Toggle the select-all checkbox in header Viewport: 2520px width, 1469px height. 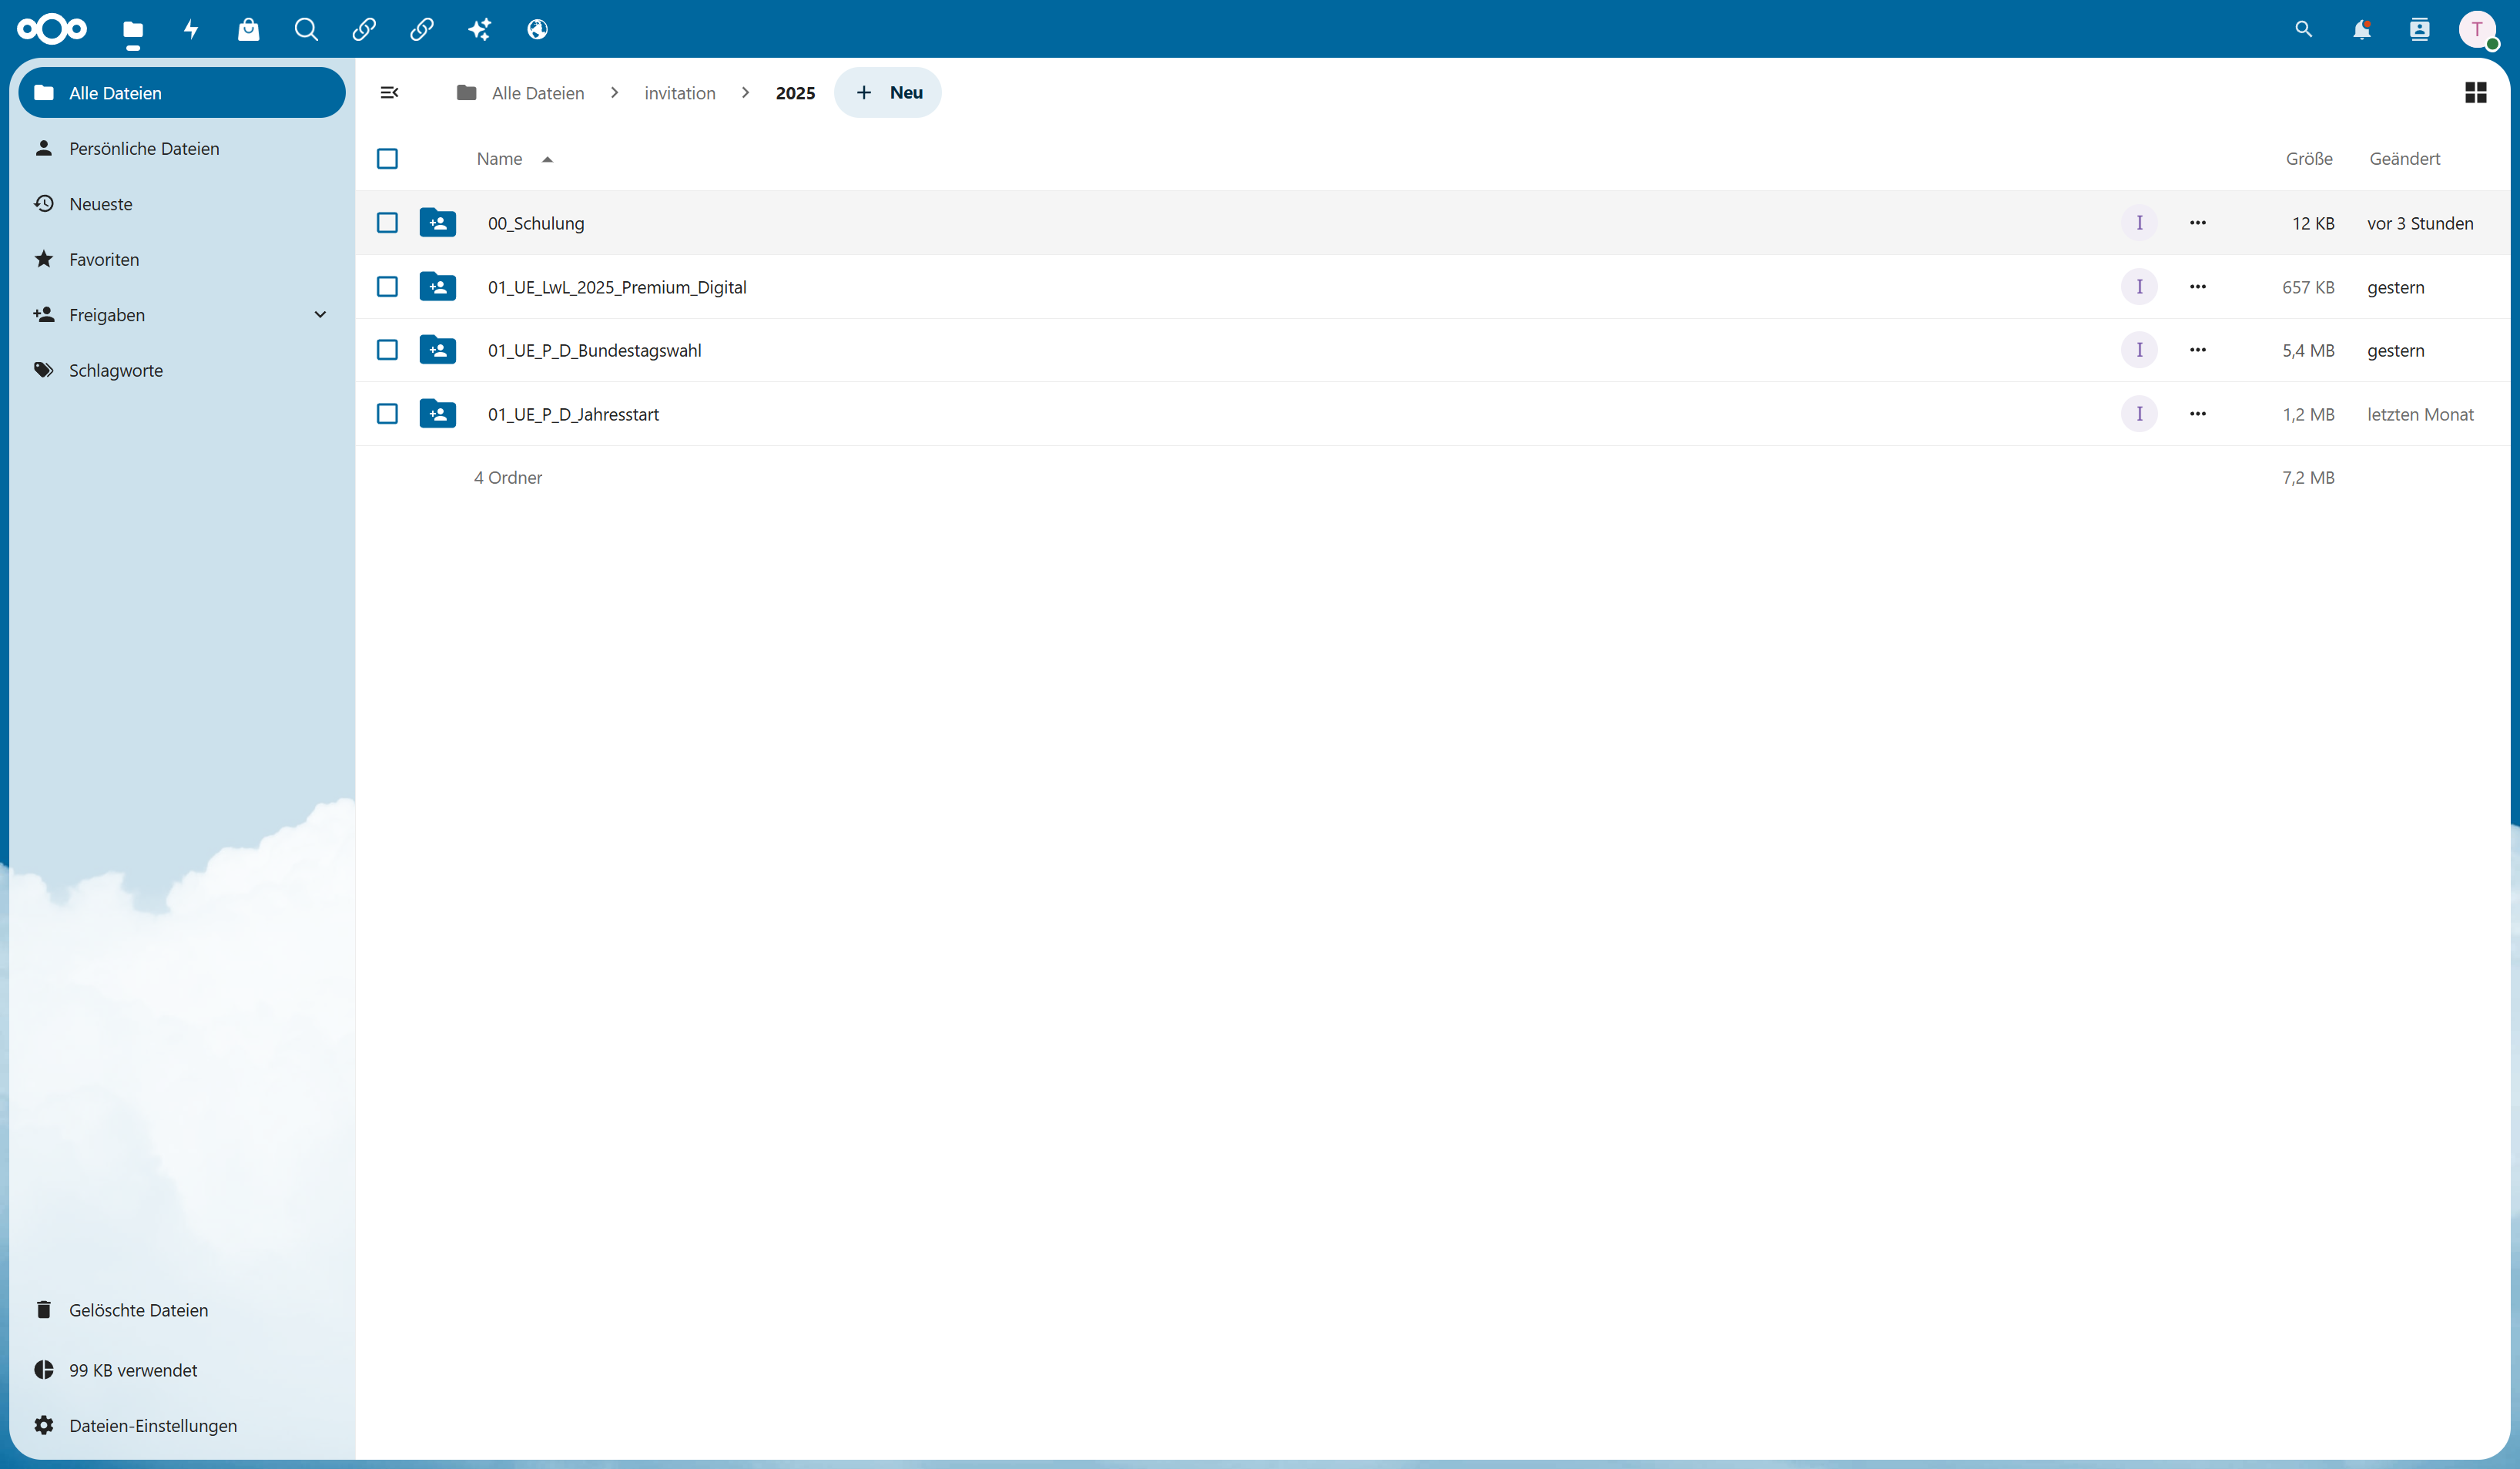(388, 159)
